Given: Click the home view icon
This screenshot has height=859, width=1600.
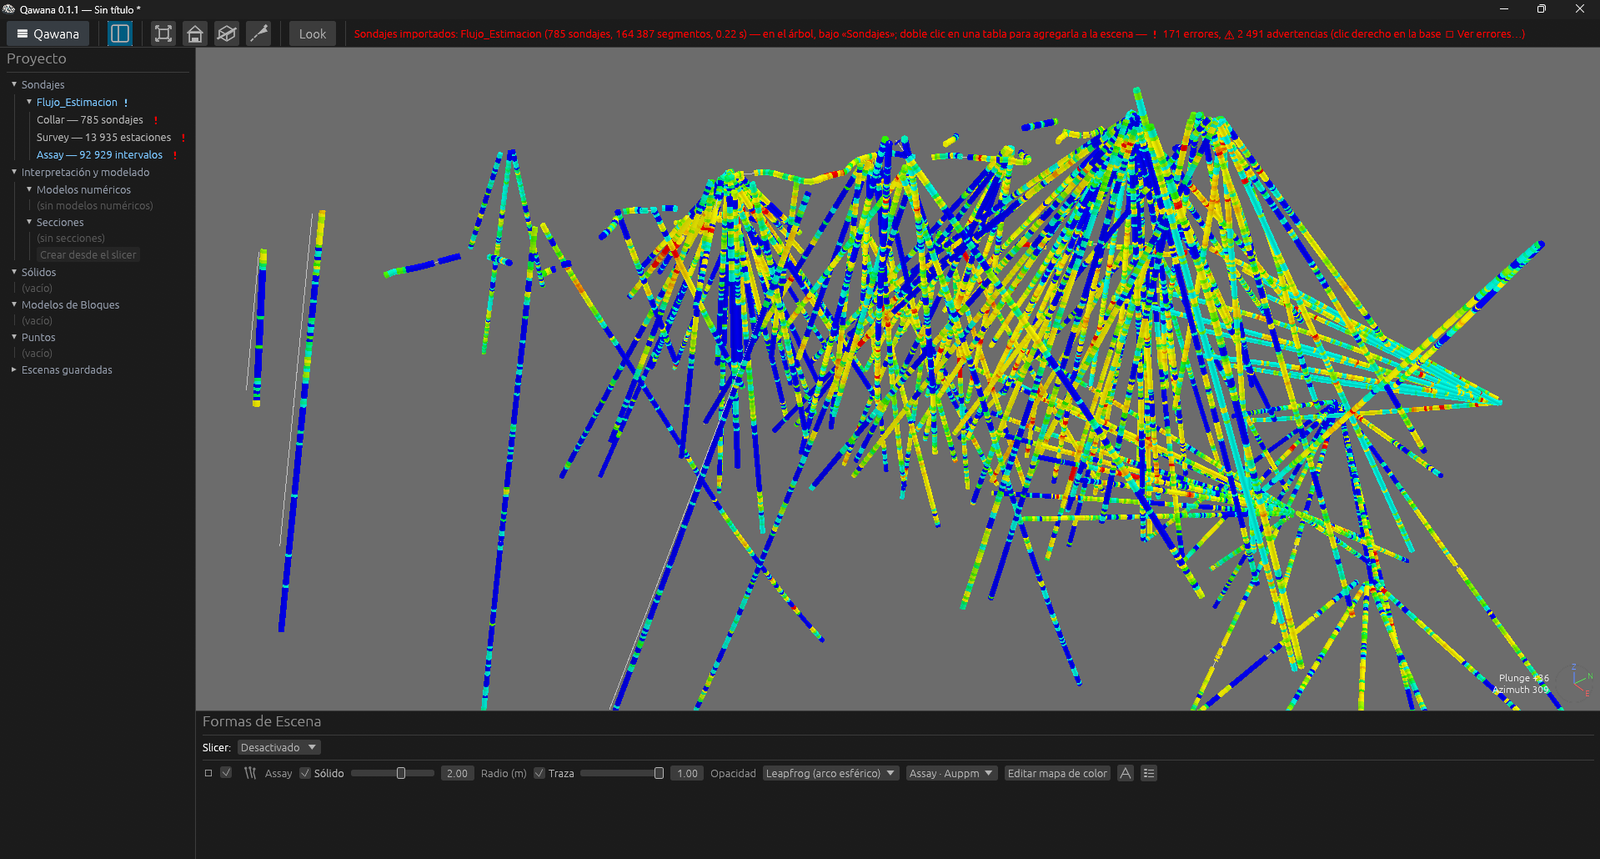Looking at the screenshot, I should 195,33.
